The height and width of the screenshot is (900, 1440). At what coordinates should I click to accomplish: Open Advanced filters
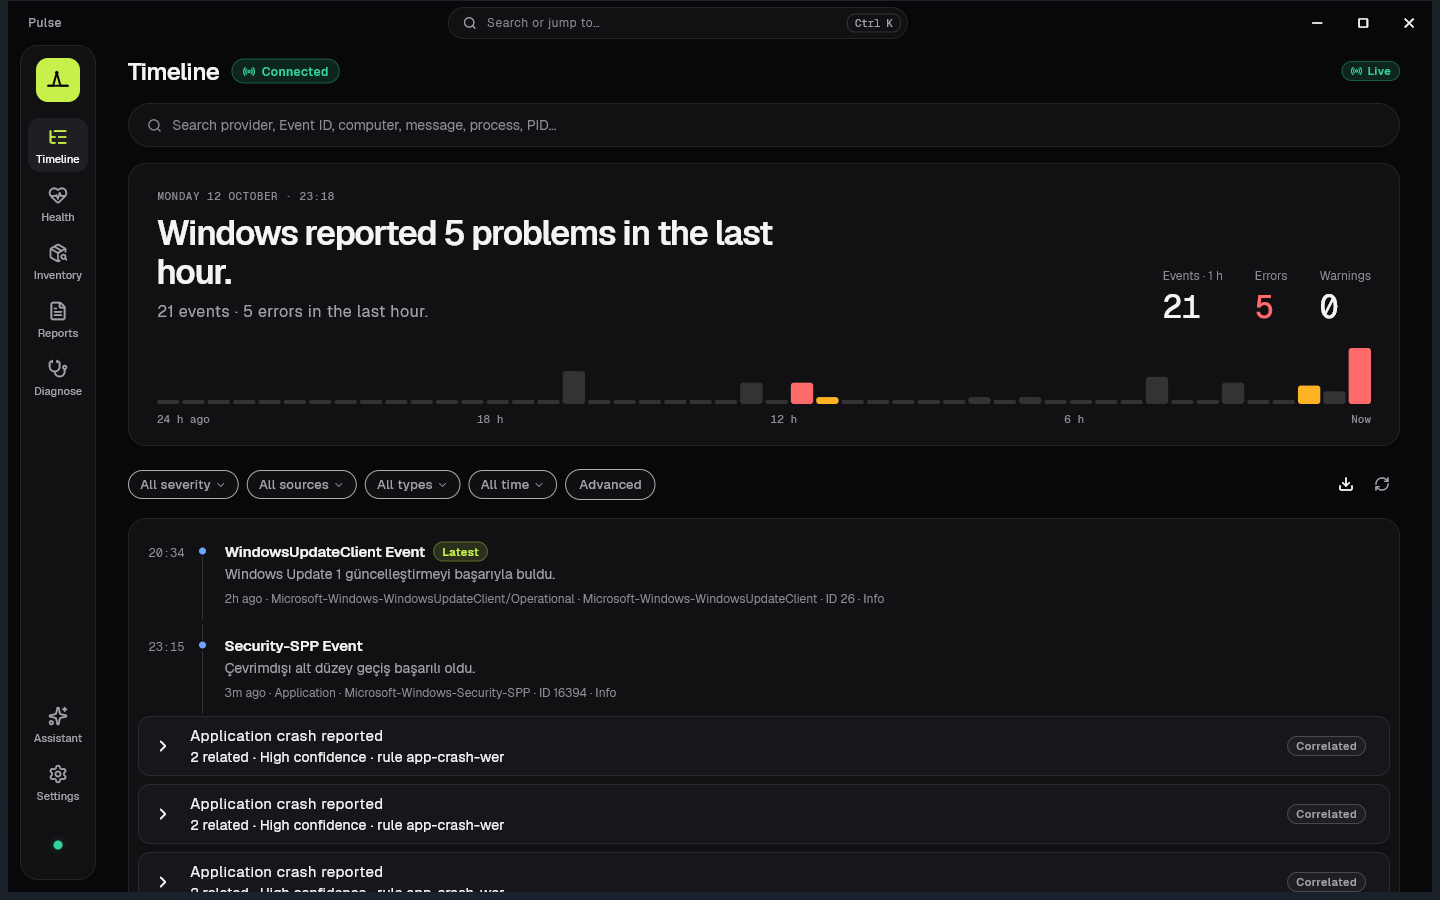pyautogui.click(x=610, y=484)
